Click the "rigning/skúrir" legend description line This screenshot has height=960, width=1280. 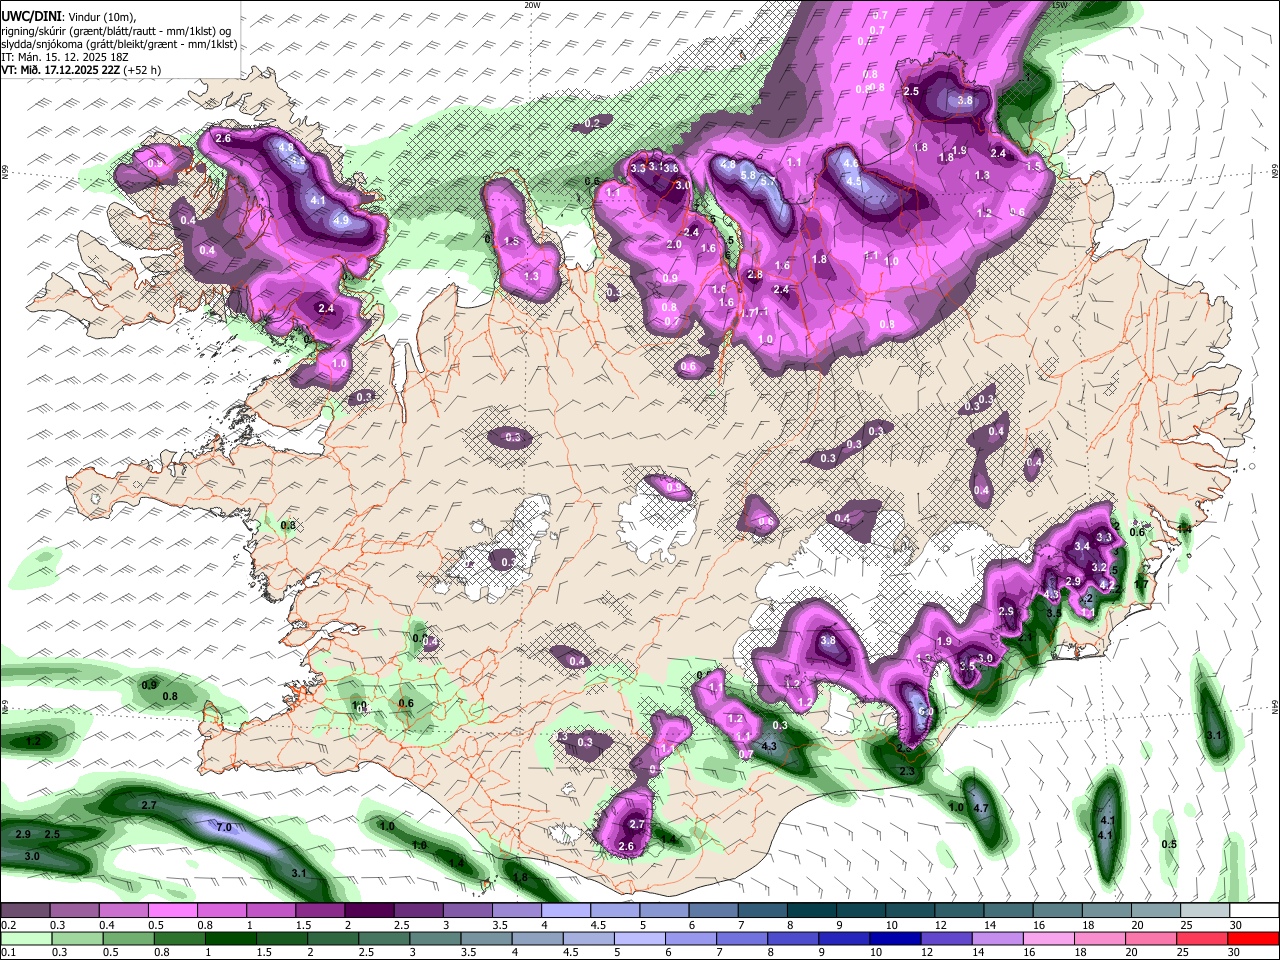(116, 30)
